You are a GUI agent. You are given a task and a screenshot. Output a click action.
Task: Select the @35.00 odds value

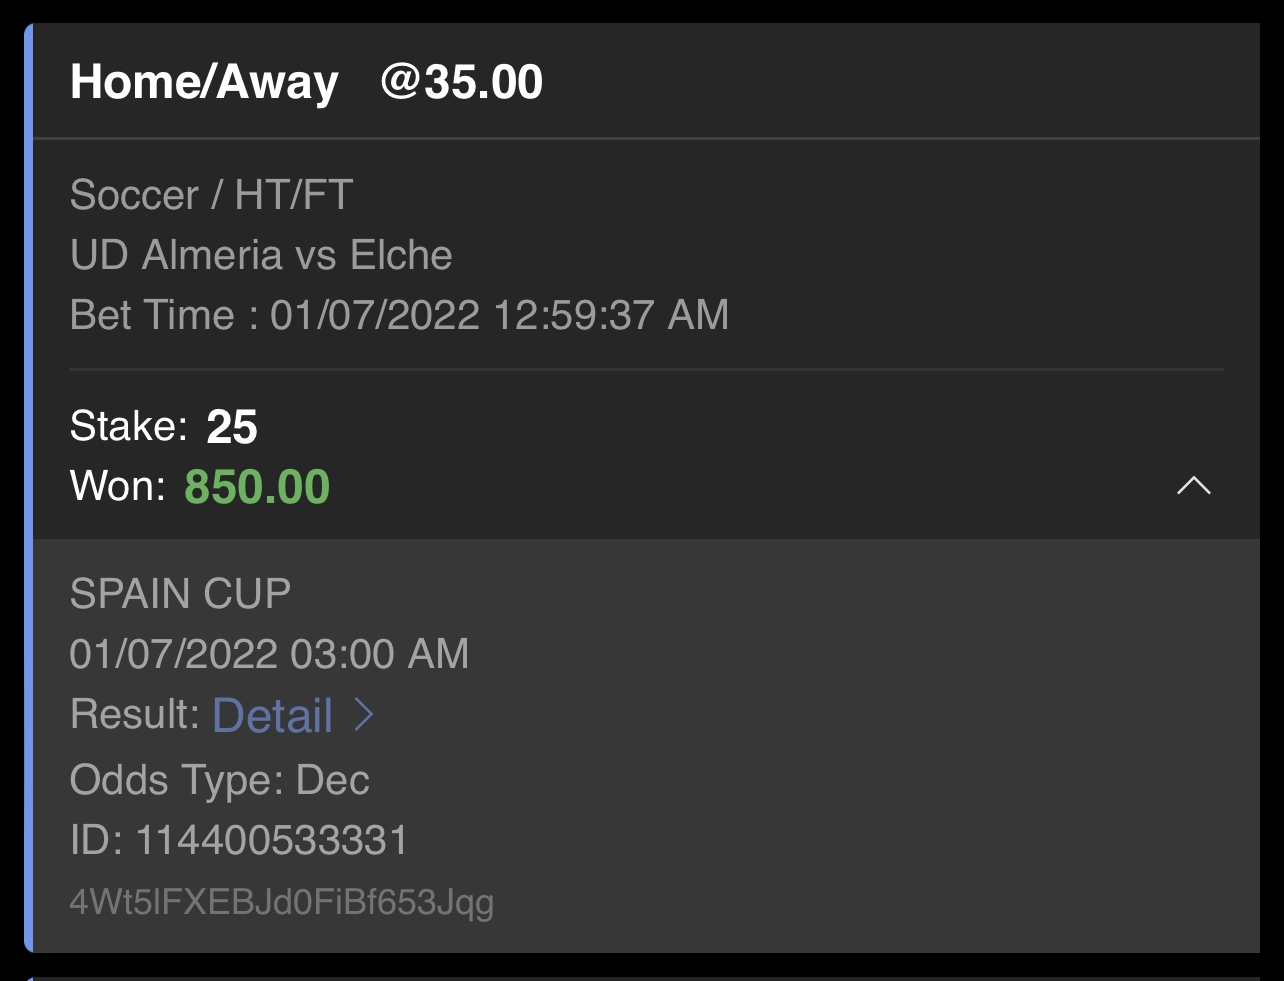[462, 82]
